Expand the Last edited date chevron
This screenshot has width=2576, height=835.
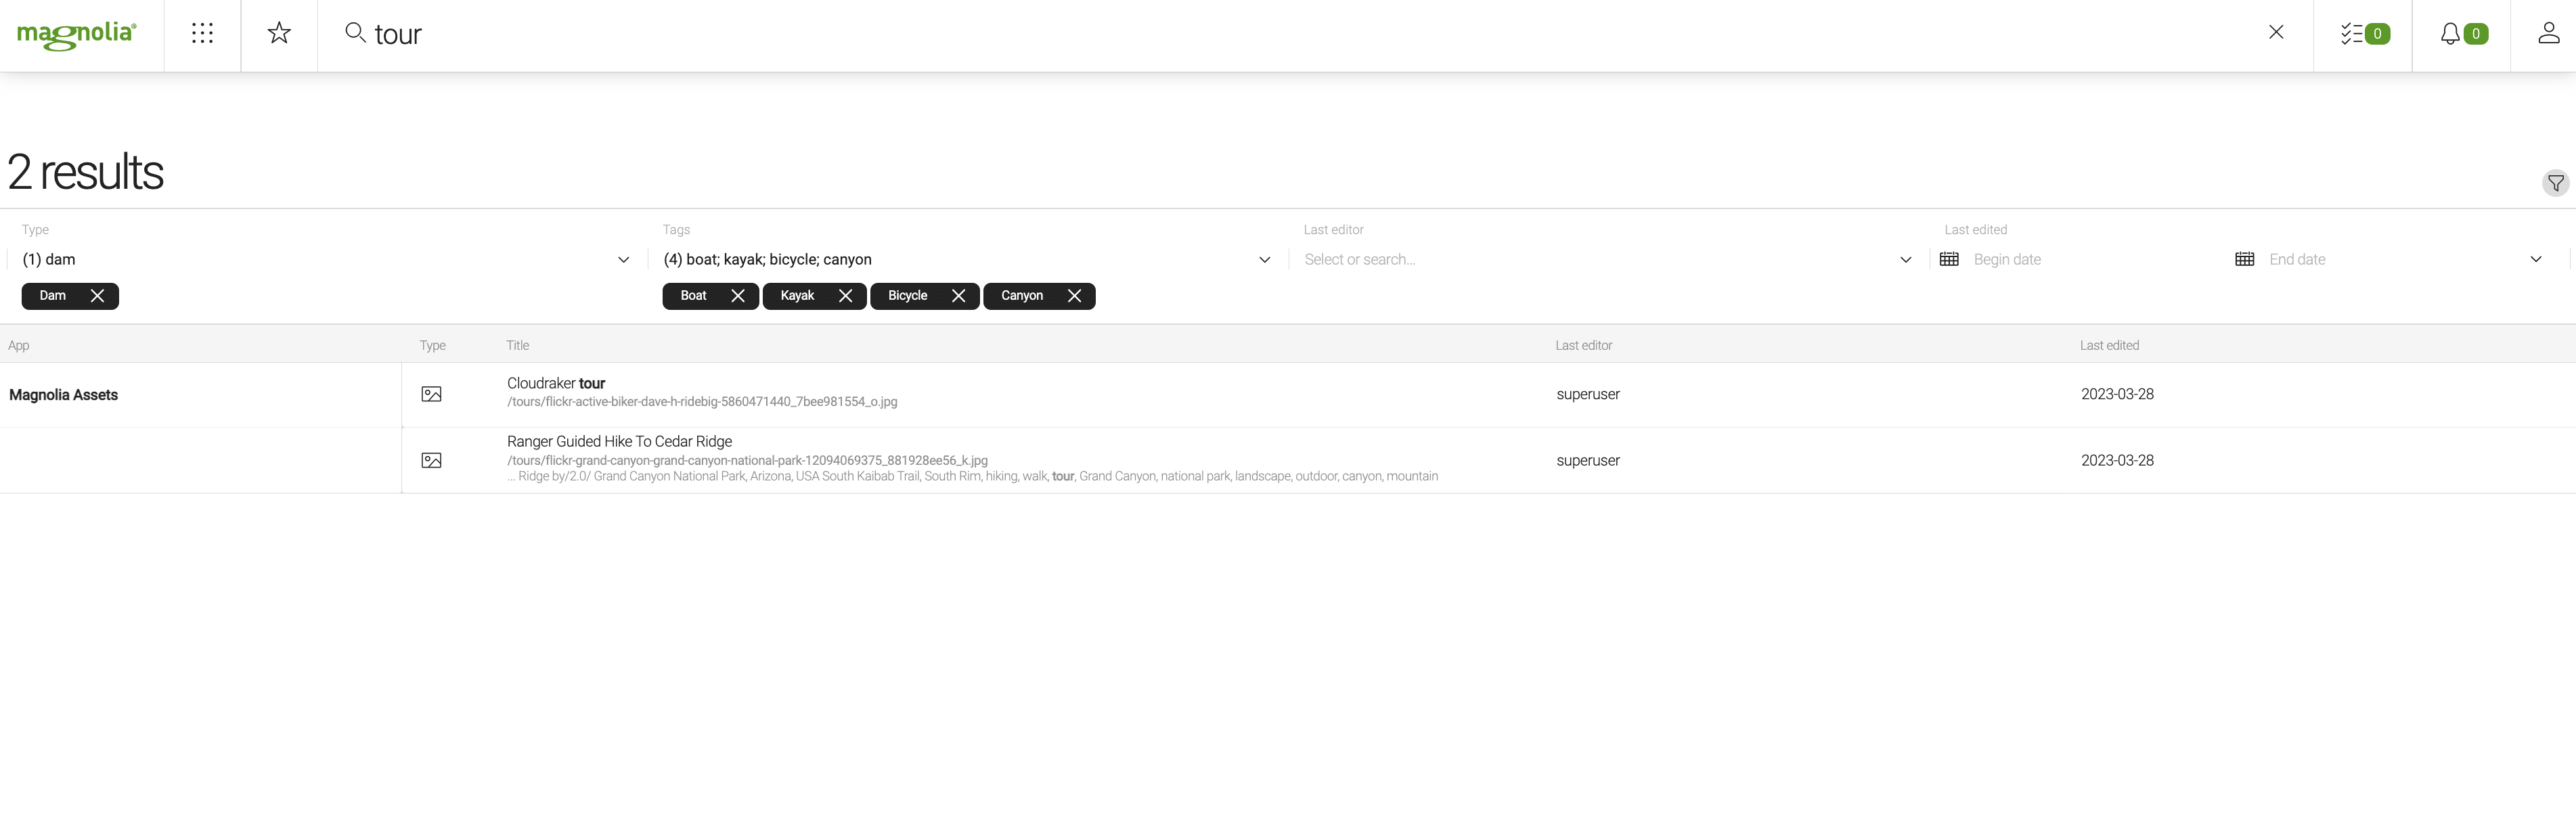pyautogui.click(x=2535, y=260)
